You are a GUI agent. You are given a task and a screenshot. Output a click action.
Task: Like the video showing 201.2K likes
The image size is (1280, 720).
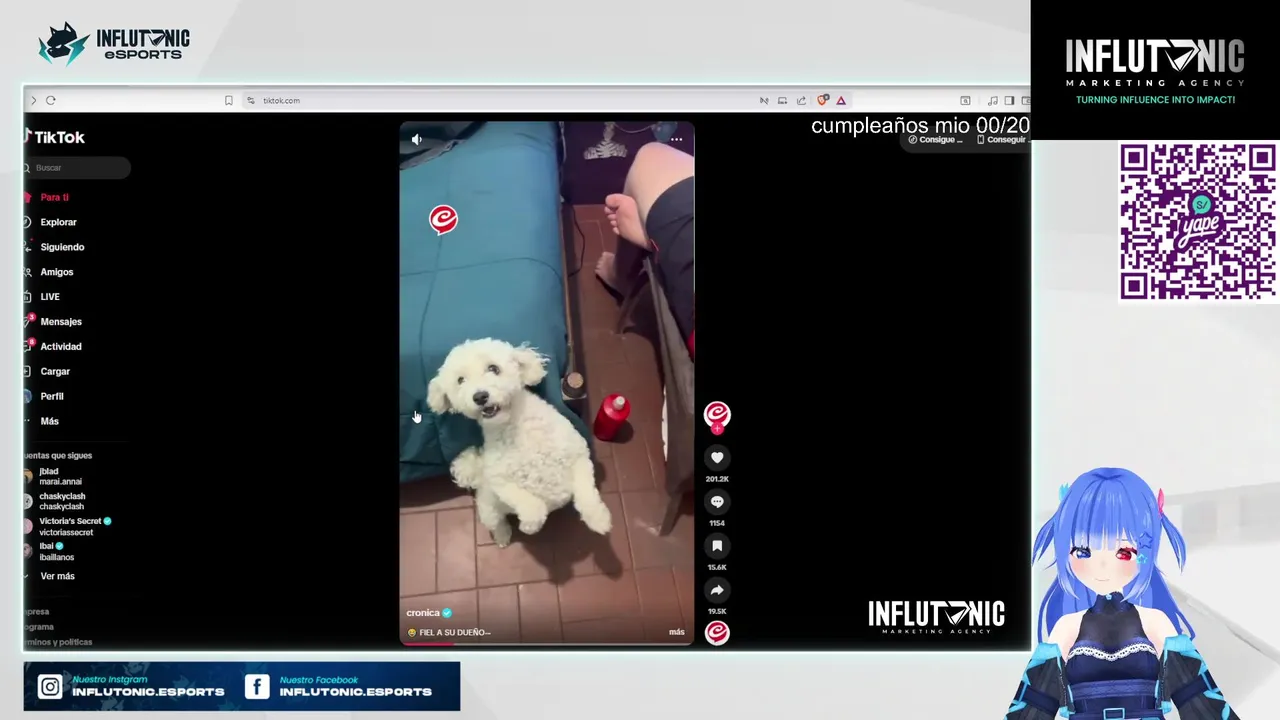coord(717,458)
